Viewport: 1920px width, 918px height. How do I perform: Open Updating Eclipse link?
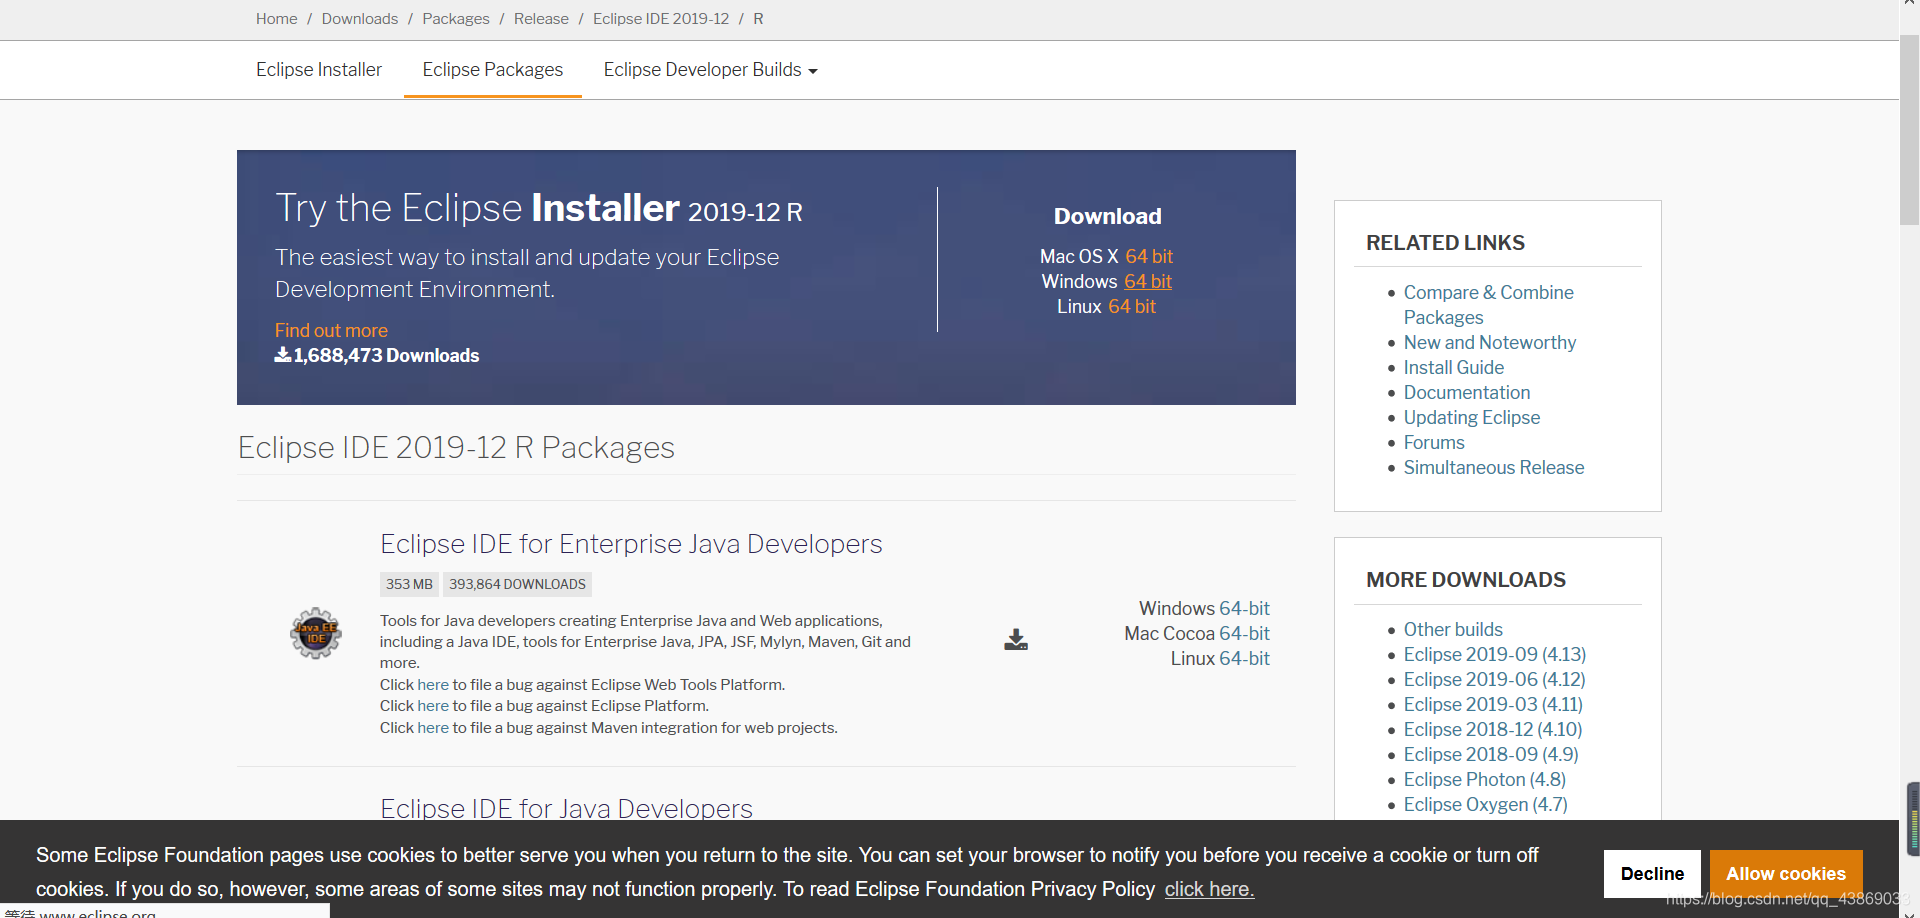pyautogui.click(x=1472, y=418)
